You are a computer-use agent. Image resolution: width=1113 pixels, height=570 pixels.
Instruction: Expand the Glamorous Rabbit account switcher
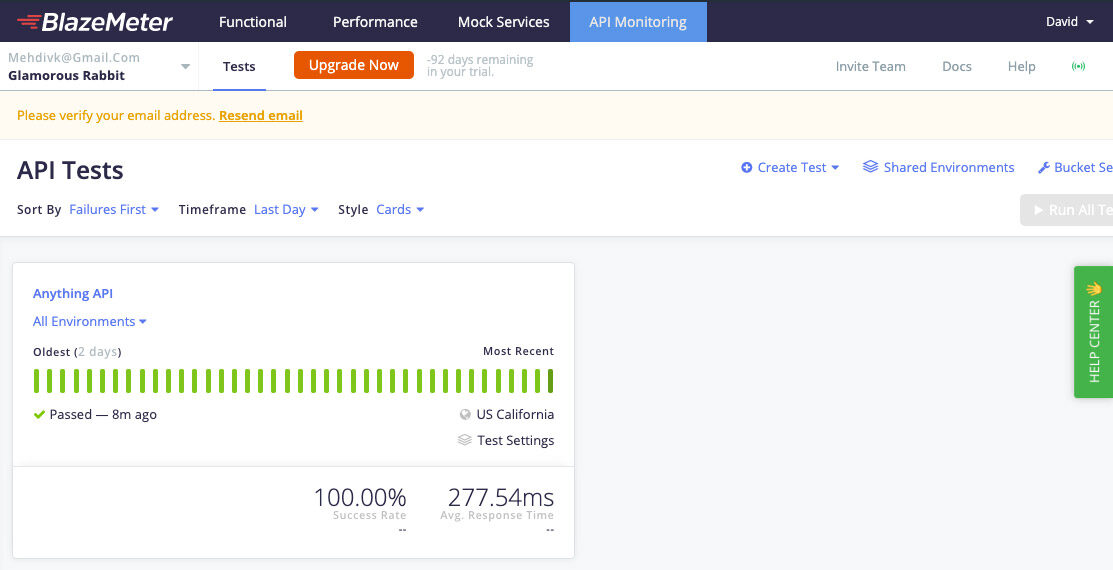185,67
